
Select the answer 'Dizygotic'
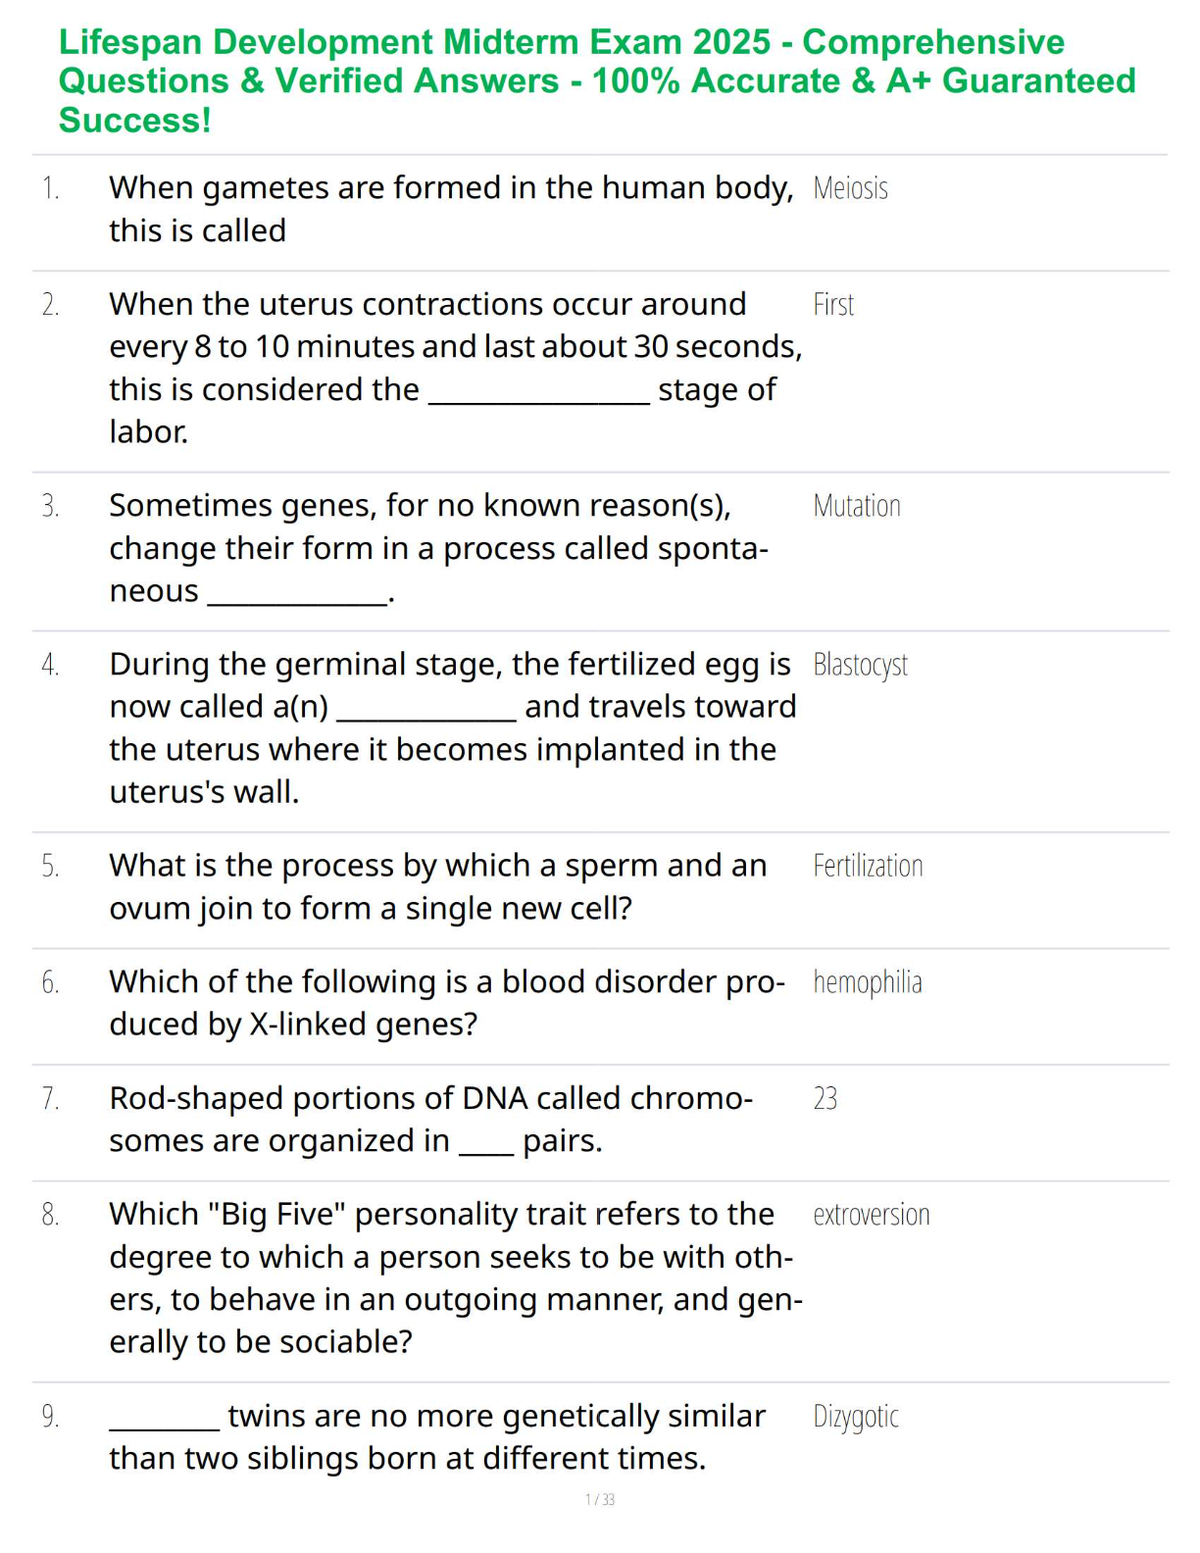click(856, 1417)
